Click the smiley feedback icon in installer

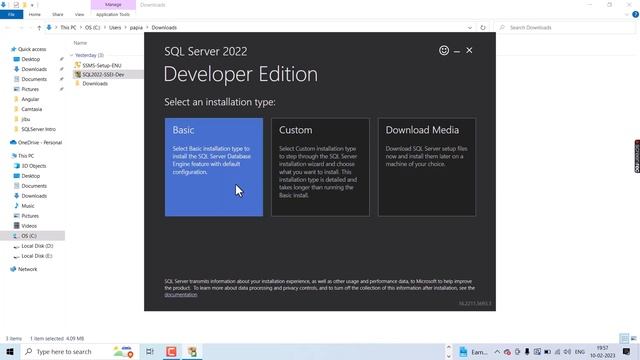tap(444, 50)
